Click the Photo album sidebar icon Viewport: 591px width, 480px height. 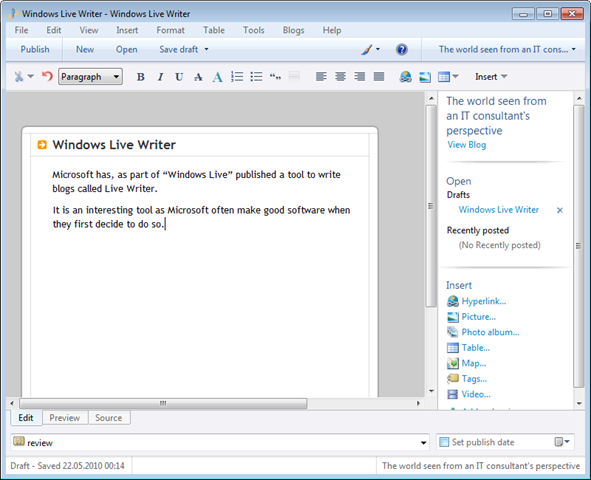click(x=452, y=332)
